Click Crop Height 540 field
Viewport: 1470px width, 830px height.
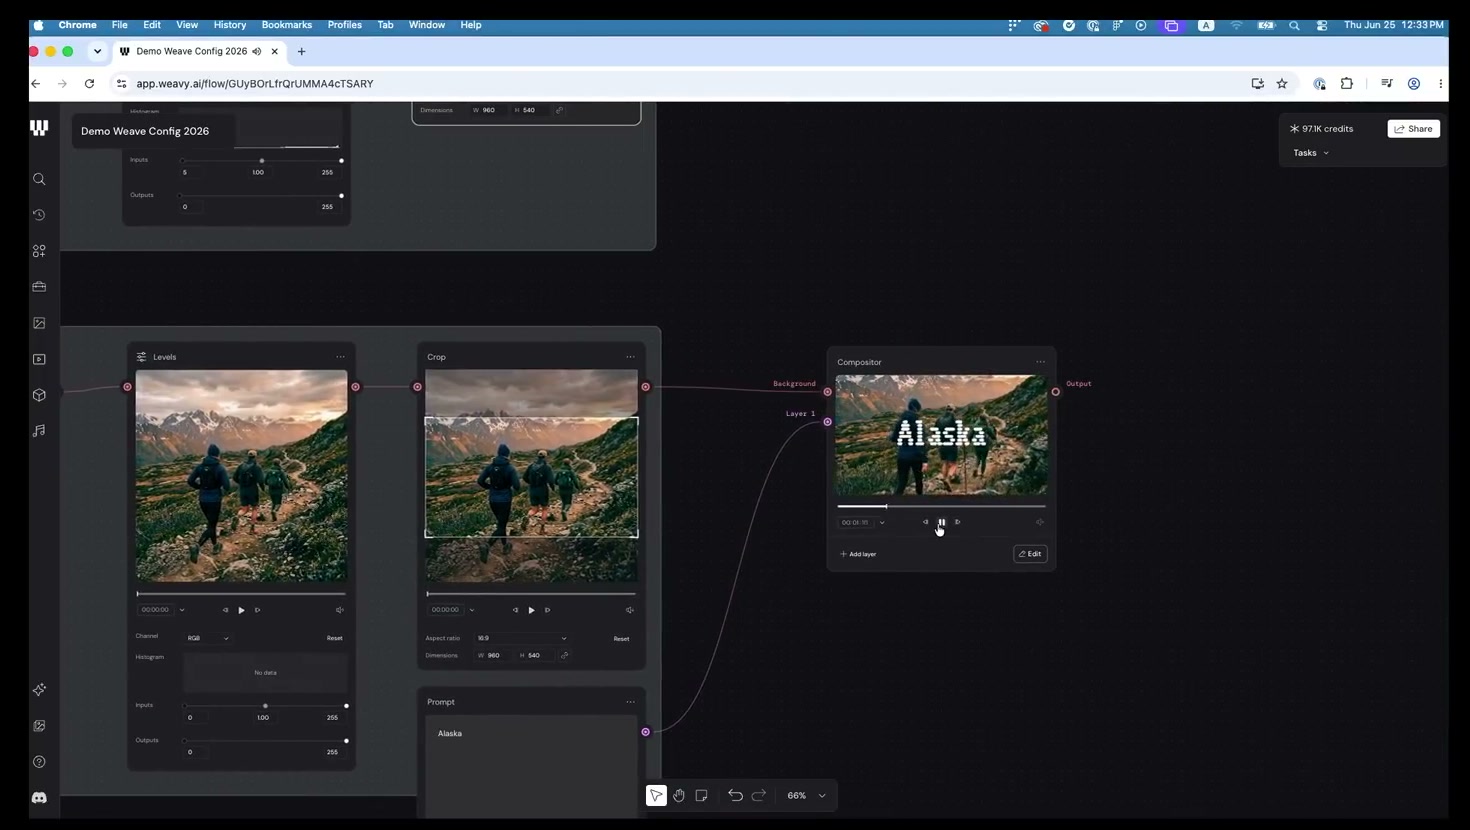pyautogui.click(x=536, y=656)
